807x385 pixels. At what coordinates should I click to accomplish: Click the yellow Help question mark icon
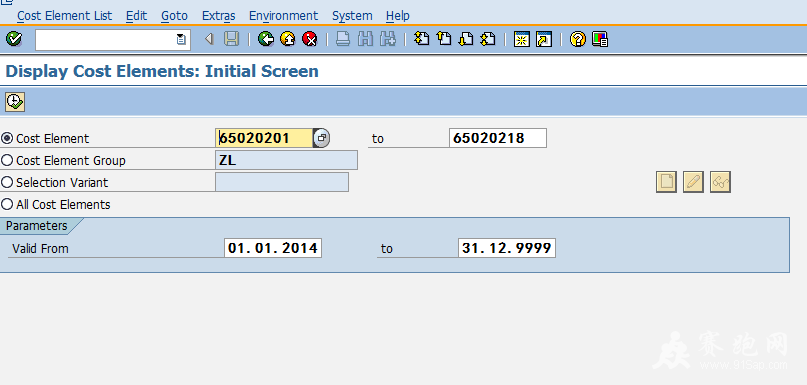tap(577, 39)
